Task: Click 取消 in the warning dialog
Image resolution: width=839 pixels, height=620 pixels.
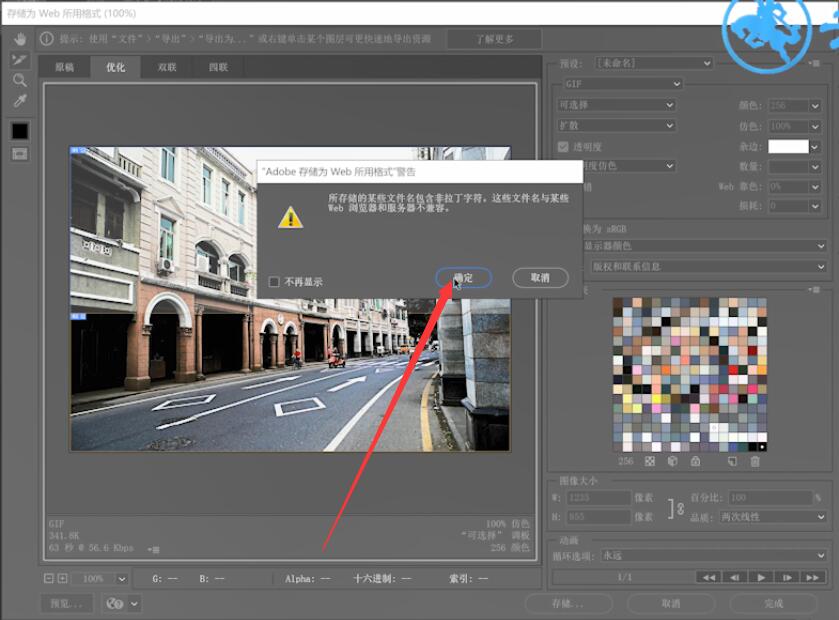Action: pos(540,278)
